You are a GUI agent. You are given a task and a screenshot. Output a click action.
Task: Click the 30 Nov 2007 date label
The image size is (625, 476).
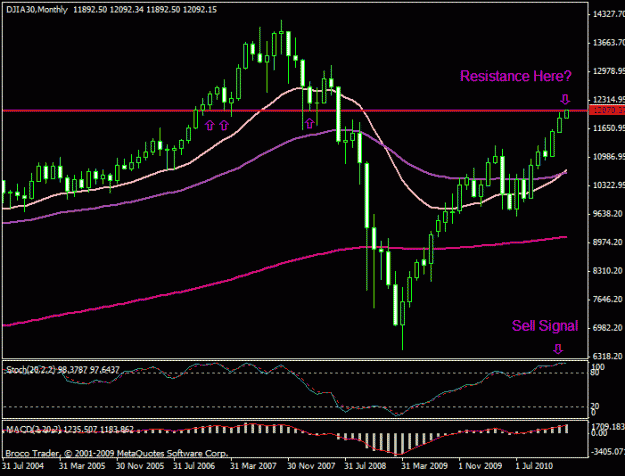click(311, 466)
